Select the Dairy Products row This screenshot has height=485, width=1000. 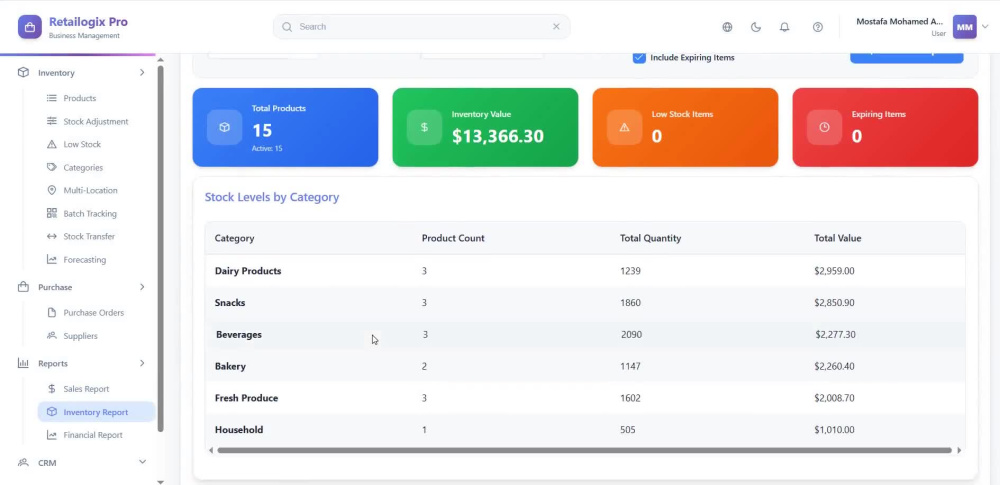coord(585,271)
